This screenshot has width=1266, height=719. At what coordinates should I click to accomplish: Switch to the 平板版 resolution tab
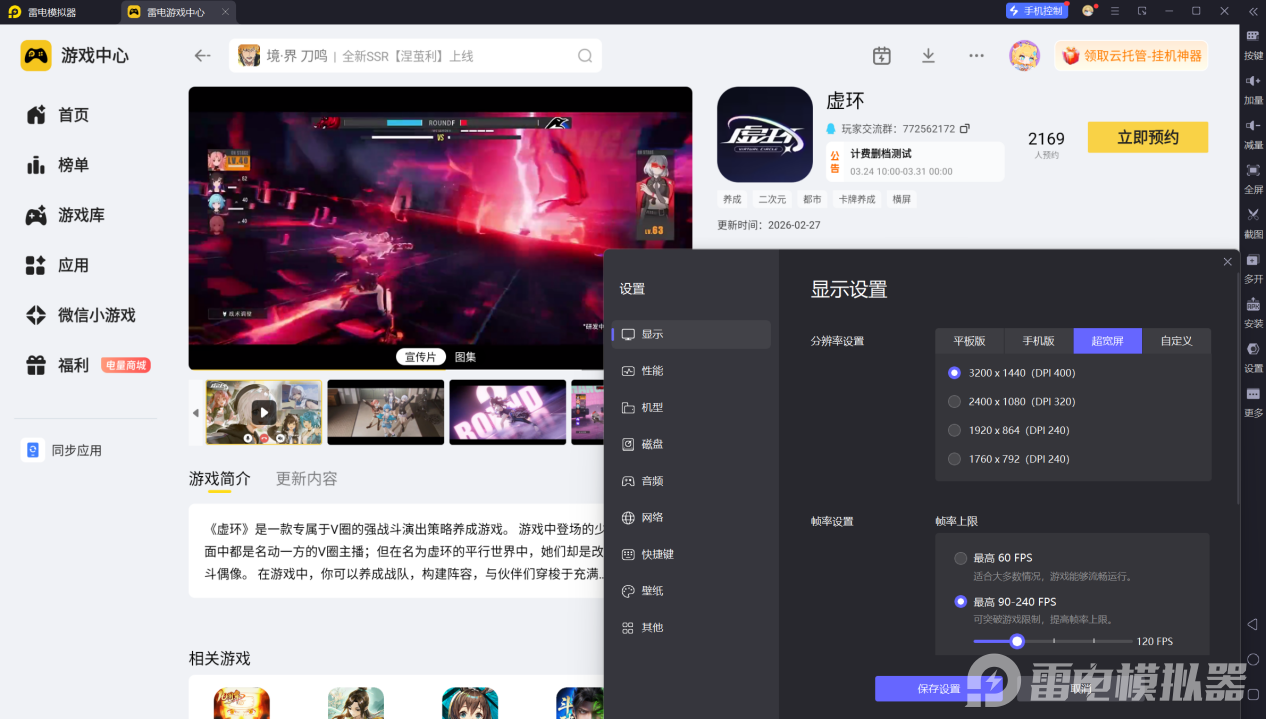click(x=969, y=341)
